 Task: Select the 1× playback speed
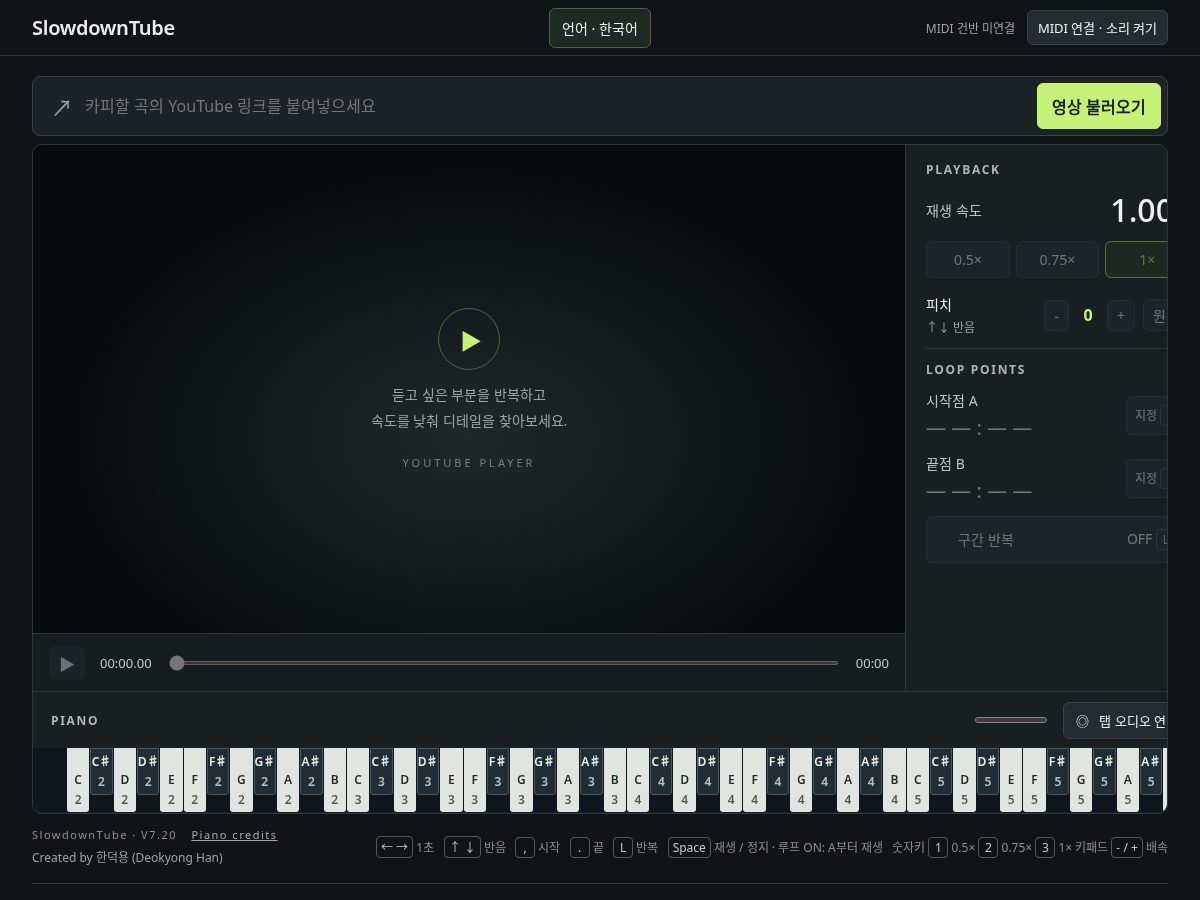coord(1137,259)
